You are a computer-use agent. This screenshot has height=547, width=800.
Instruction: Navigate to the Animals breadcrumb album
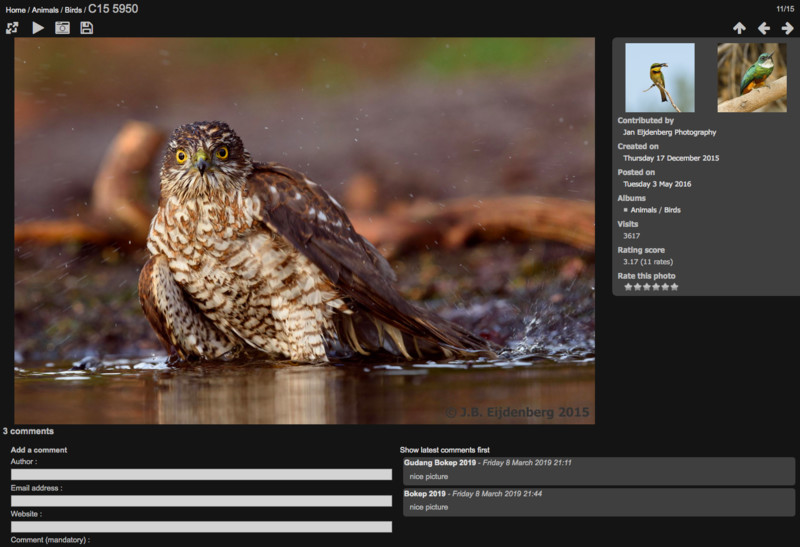[x=45, y=10]
